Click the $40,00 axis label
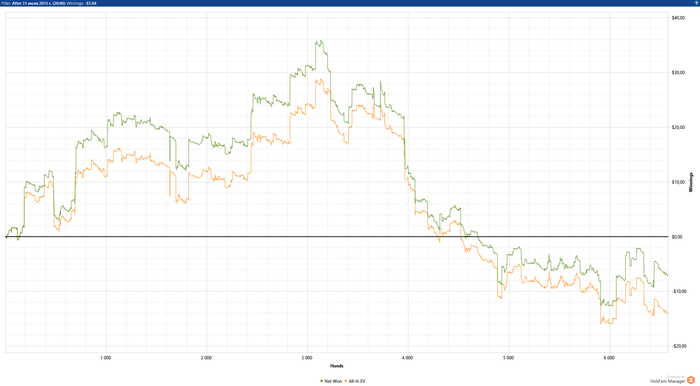 point(678,18)
